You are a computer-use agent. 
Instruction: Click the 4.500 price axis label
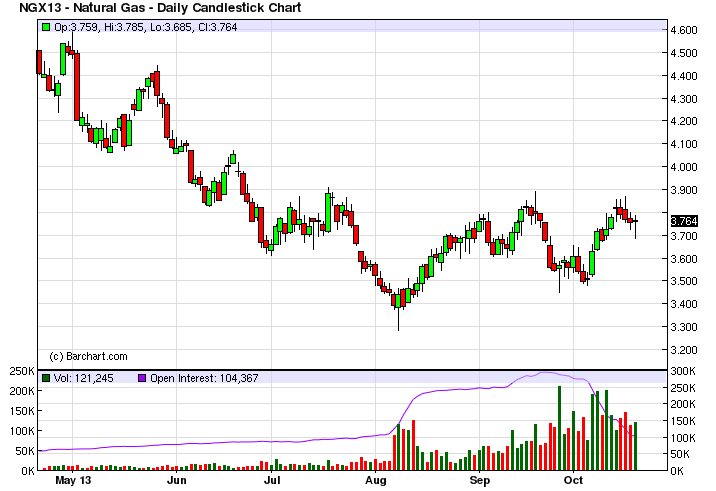[x=684, y=53]
